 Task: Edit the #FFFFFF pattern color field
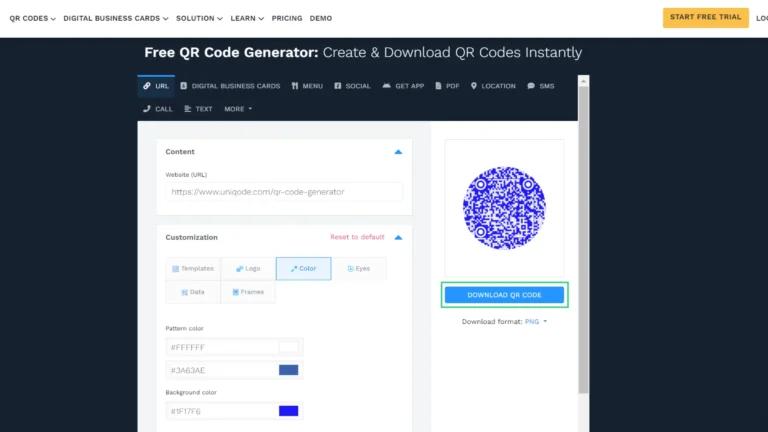(222, 347)
